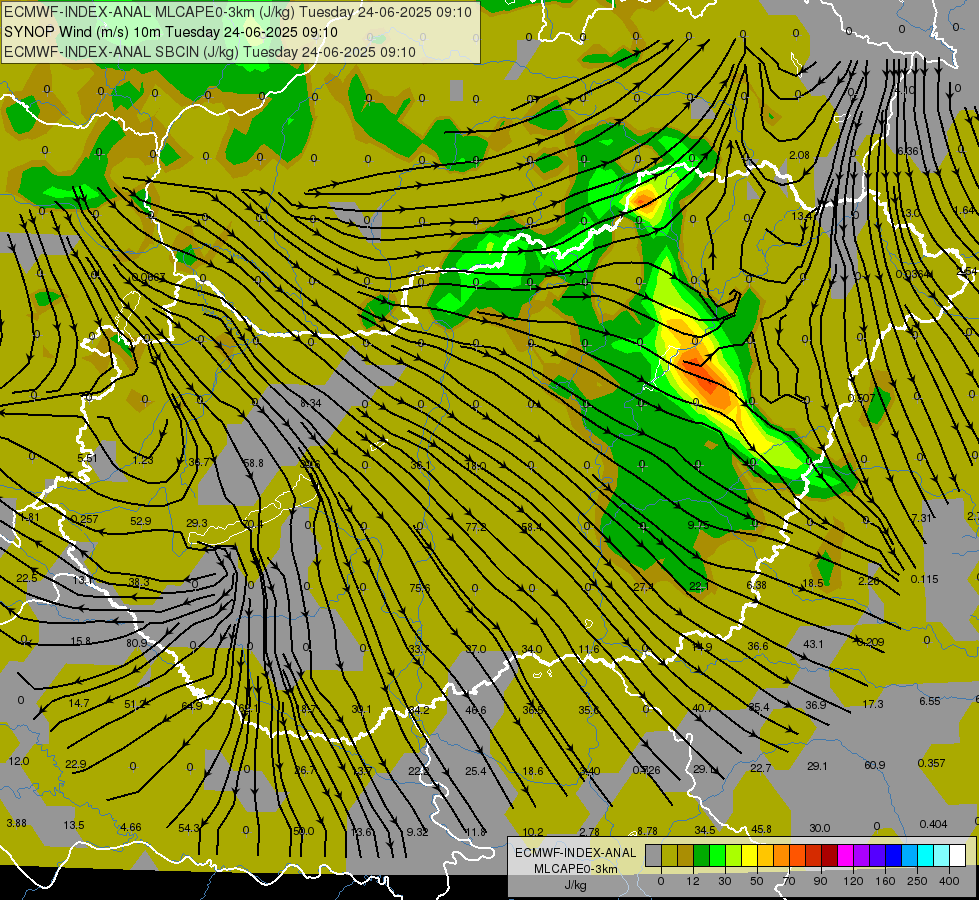Viewport: 979px width, 900px height.
Task: Click the map value 34.5
Action: click(705, 830)
